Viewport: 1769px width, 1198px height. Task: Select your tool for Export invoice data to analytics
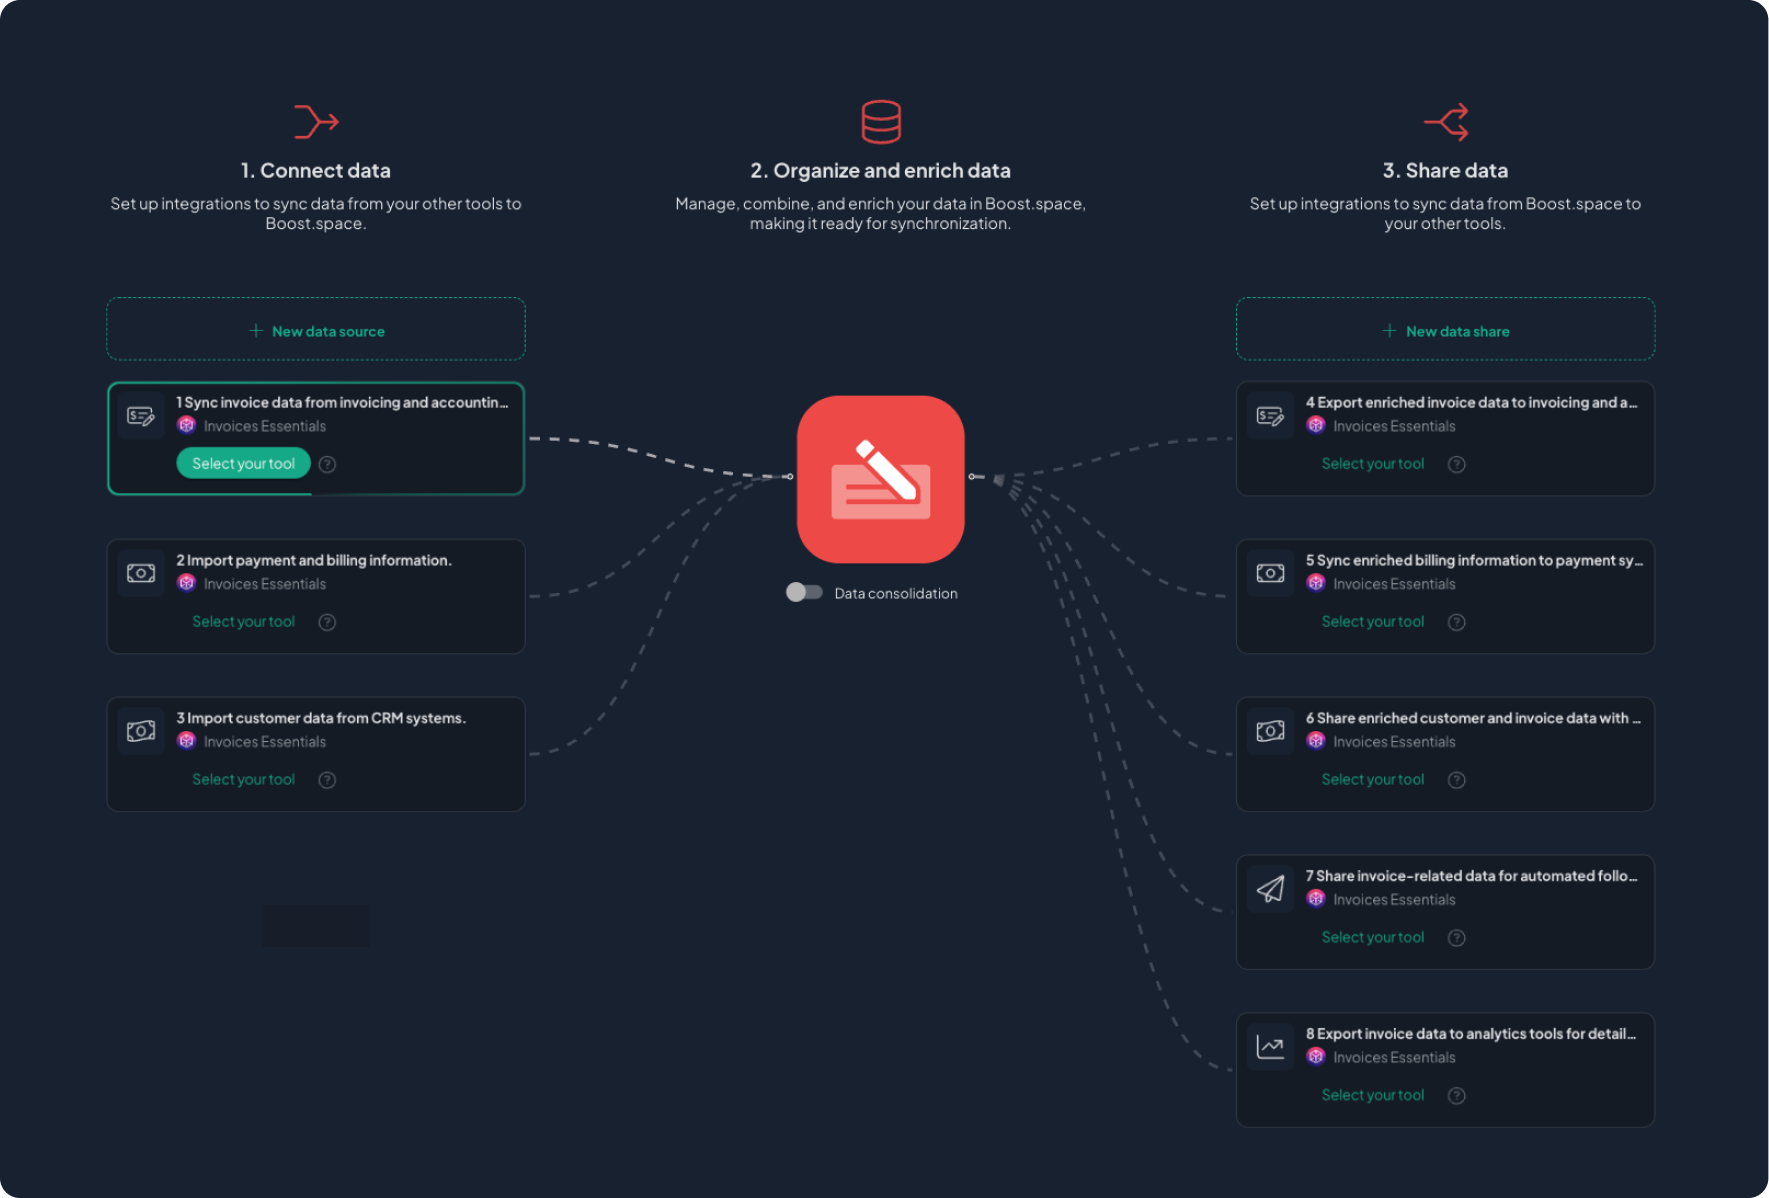[1372, 1095]
